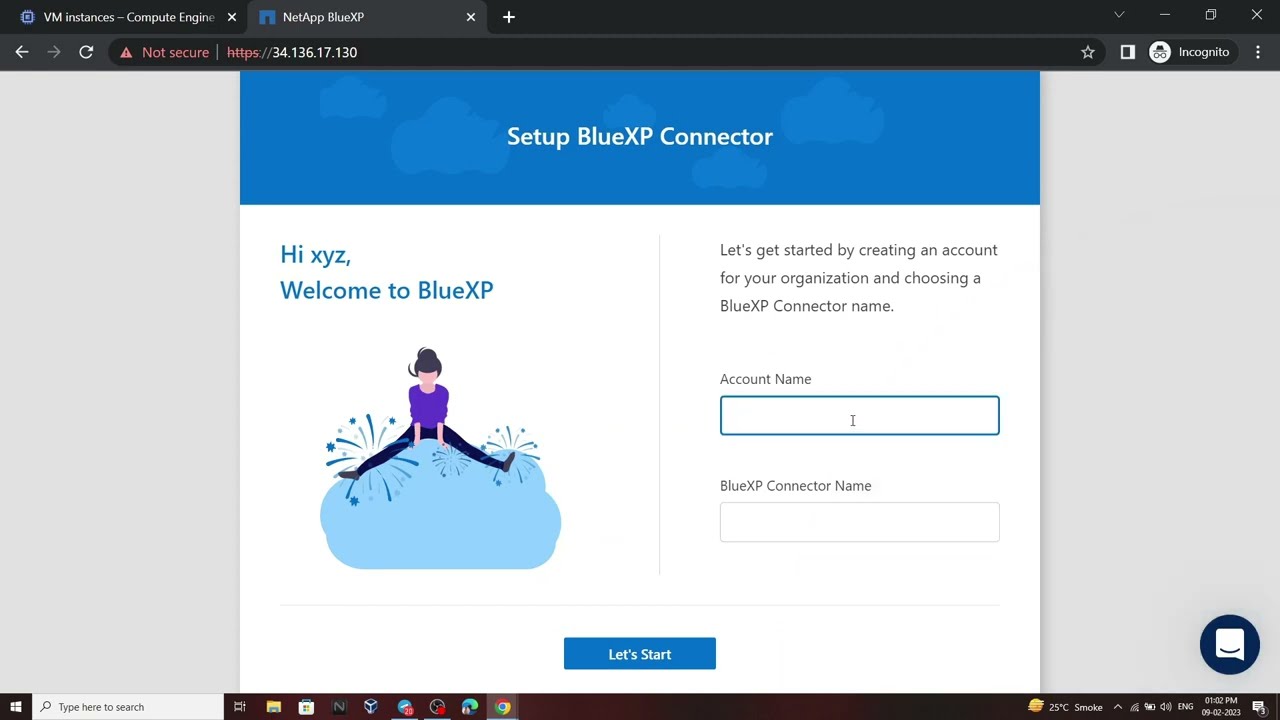
Task: Click the celebrating woman on cloud illustration
Action: [x=440, y=458]
